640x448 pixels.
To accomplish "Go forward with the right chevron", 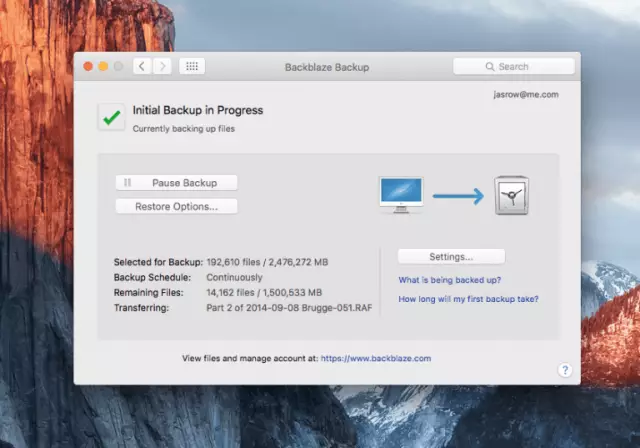I will coord(162,67).
